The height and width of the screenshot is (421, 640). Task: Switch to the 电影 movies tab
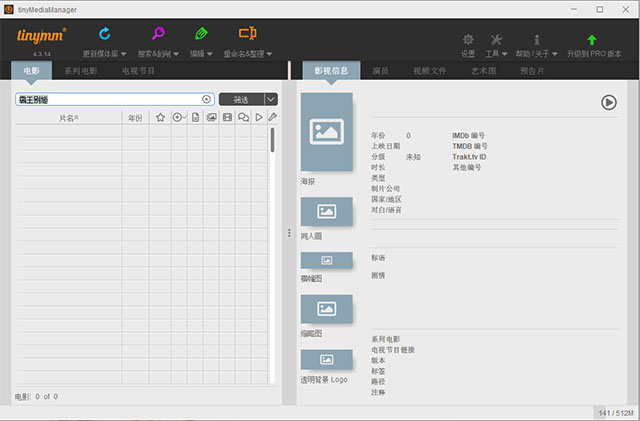(31, 71)
